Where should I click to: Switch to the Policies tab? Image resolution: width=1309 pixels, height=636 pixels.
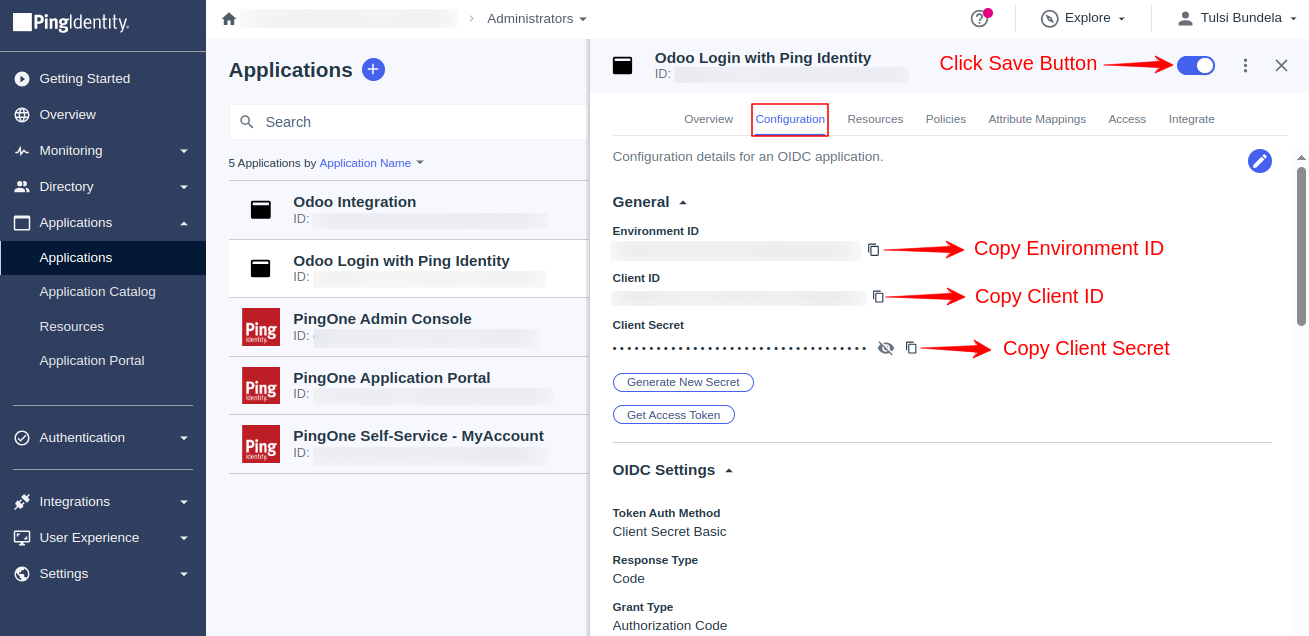click(x=946, y=119)
